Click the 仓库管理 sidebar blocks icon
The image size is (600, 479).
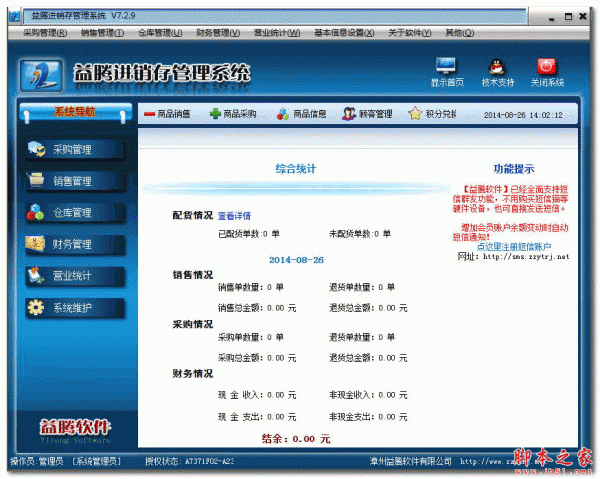point(36,212)
